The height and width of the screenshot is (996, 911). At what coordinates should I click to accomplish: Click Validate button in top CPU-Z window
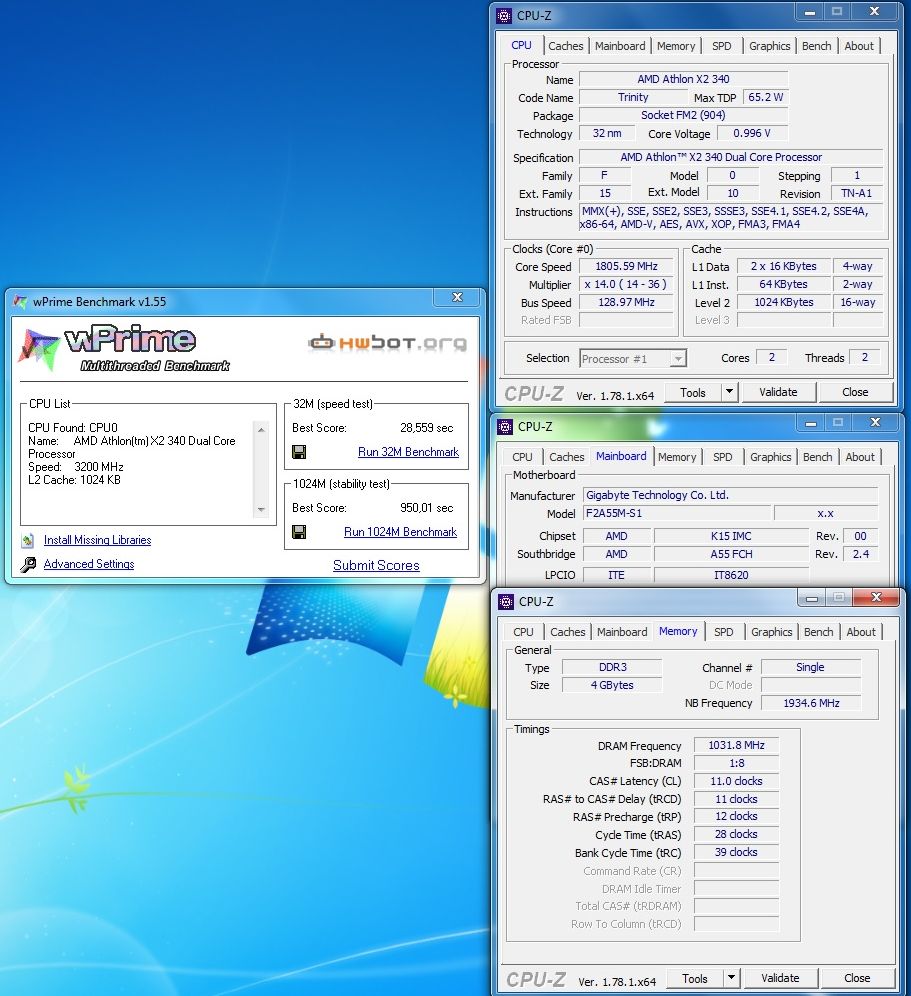click(x=778, y=392)
